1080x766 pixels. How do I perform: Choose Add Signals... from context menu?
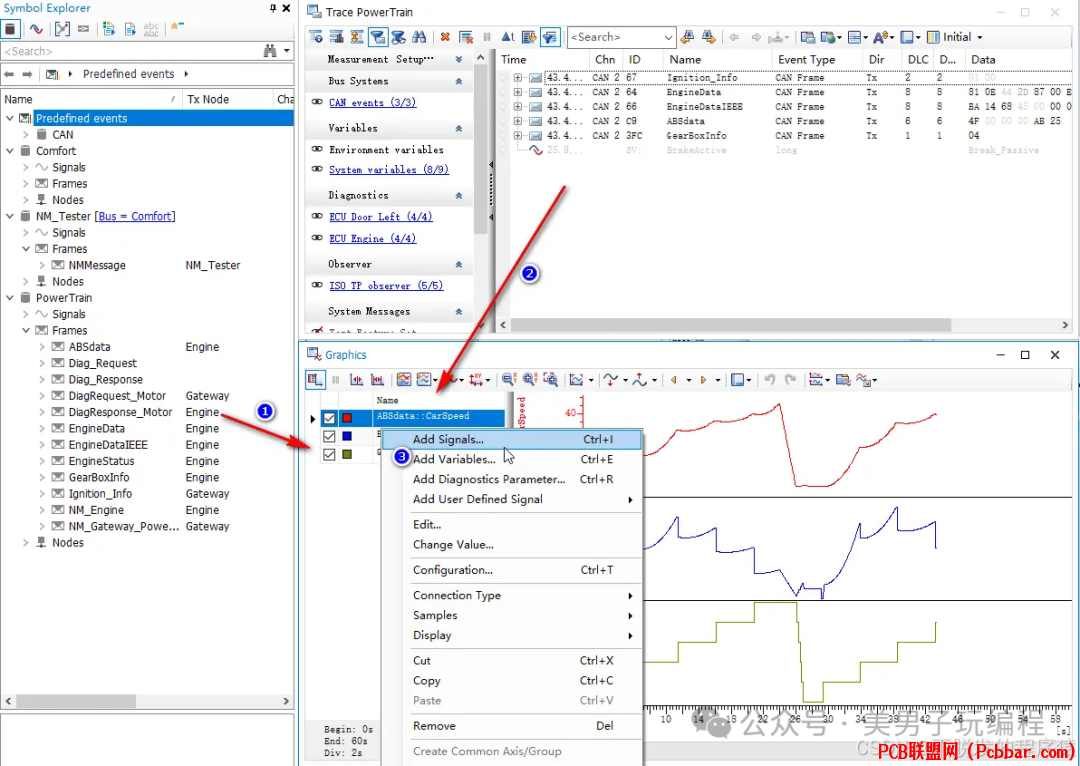point(512,439)
